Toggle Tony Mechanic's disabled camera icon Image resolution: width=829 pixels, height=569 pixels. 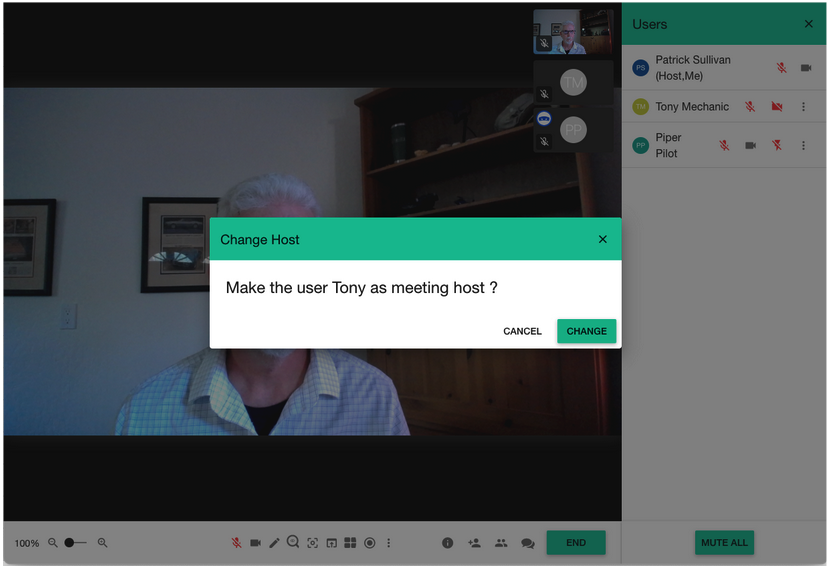pos(777,107)
